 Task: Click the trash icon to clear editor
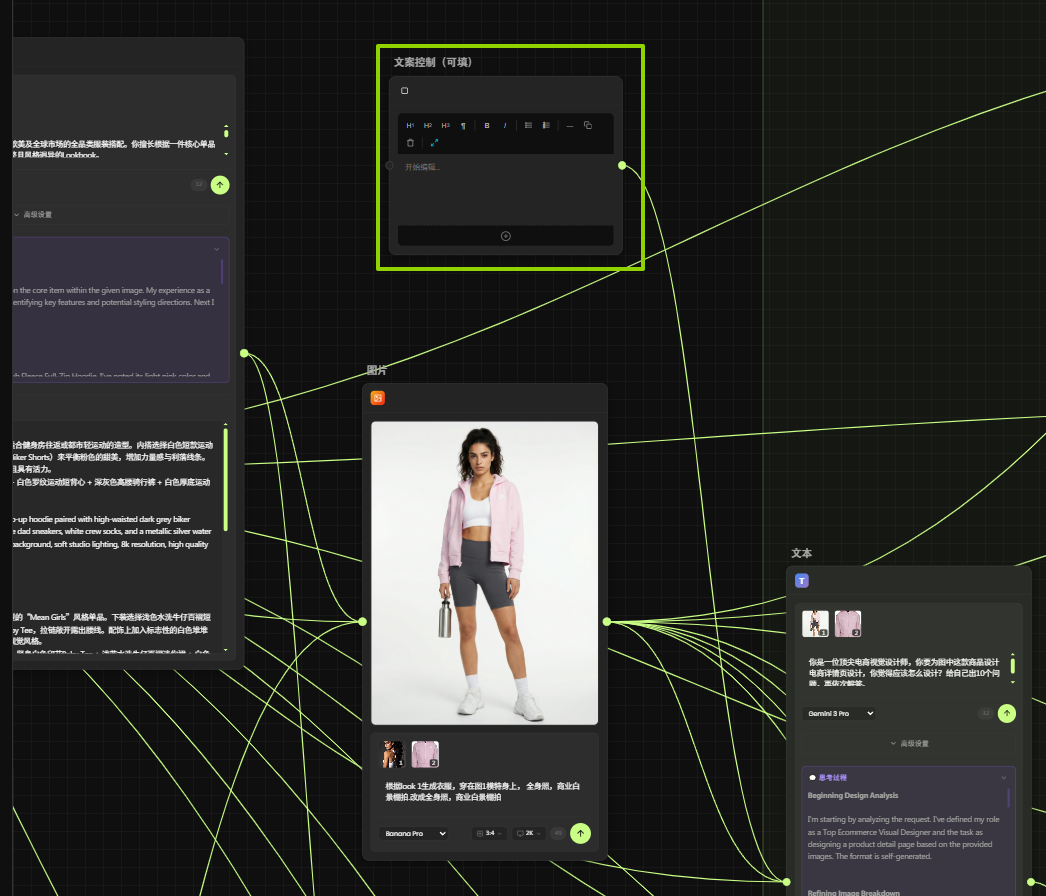pos(410,143)
